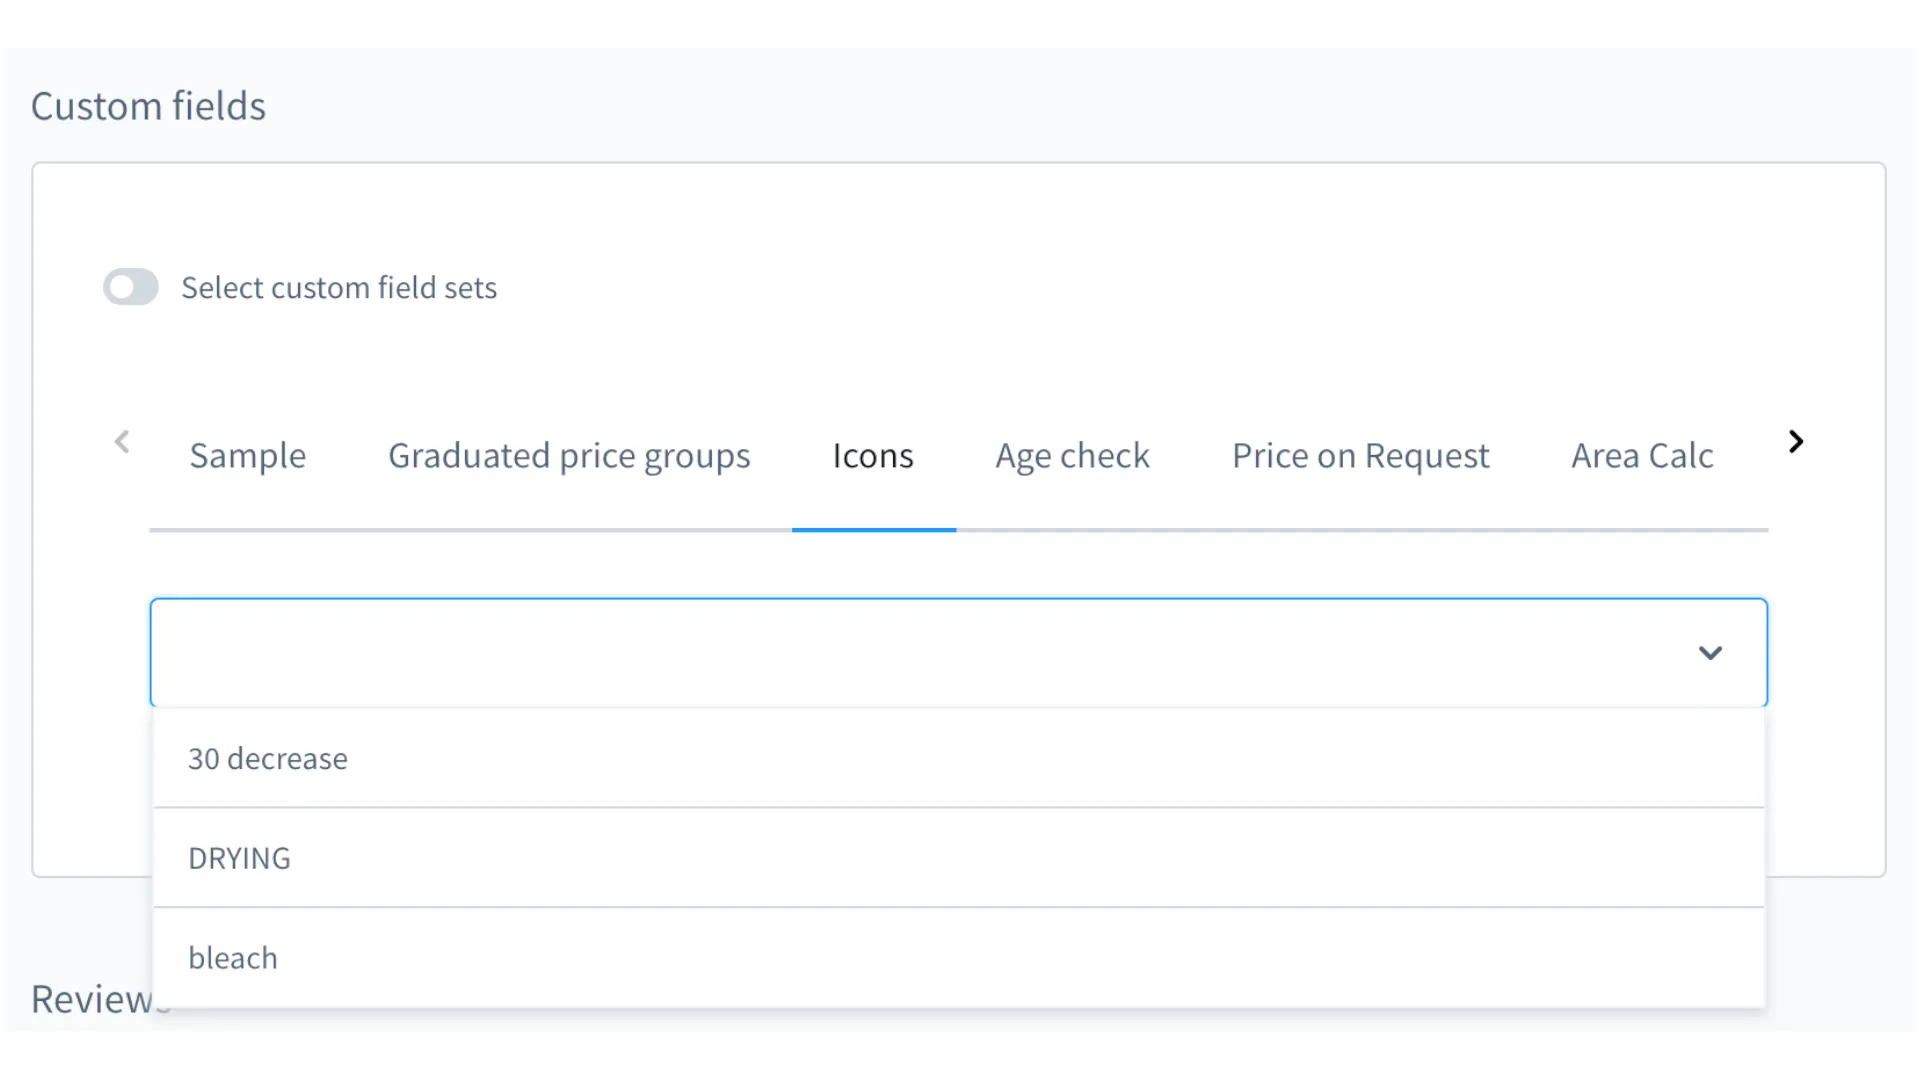
Task: Click the right chevron to scroll tabs forward
Action: coord(1795,441)
